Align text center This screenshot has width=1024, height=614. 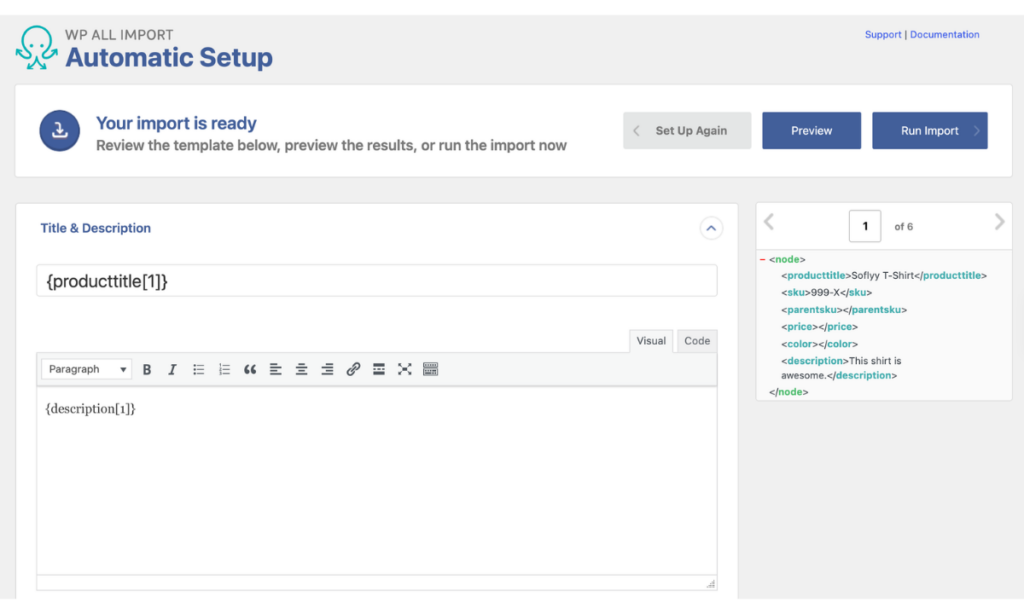pos(301,370)
